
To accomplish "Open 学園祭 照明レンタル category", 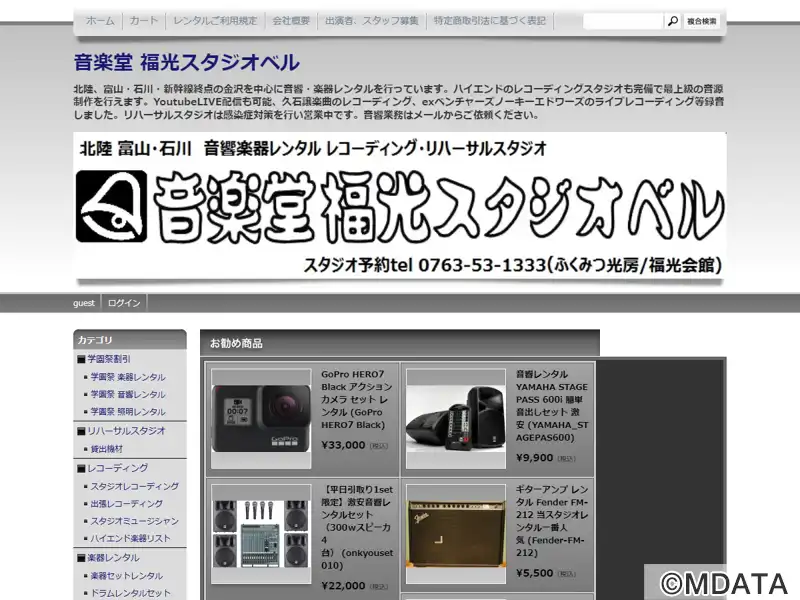I will point(128,412).
